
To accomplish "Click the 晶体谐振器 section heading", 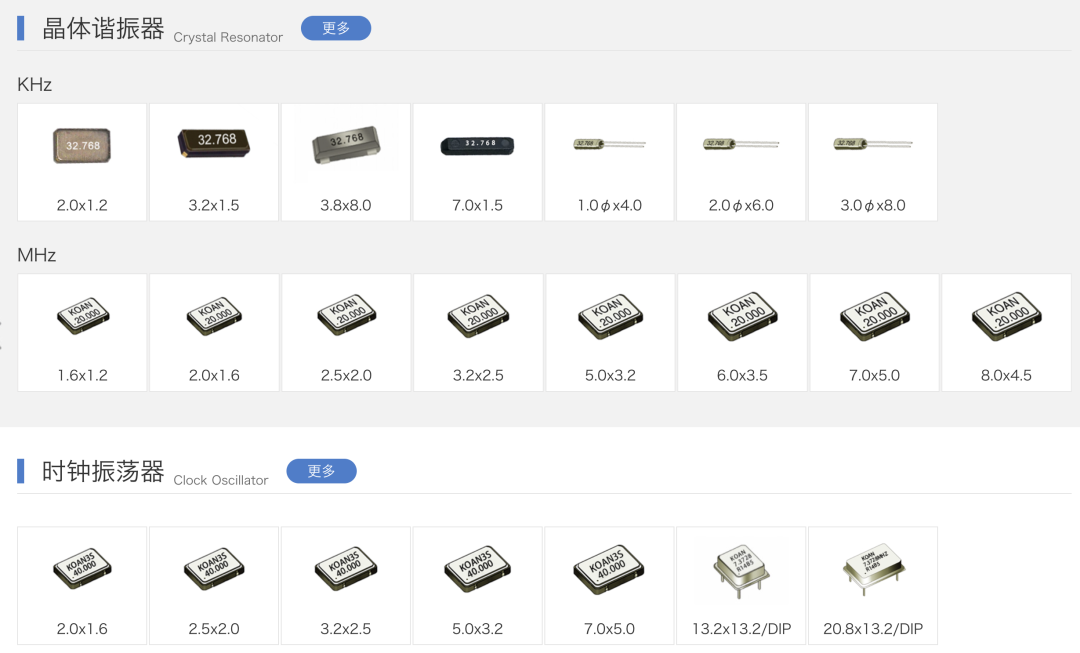I will (x=103, y=29).
